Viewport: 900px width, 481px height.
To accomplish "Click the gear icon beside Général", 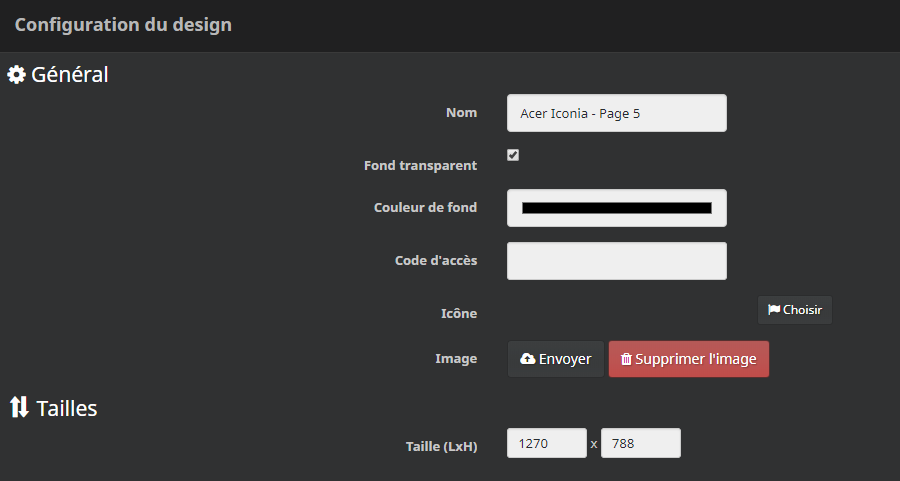I will pos(16,75).
